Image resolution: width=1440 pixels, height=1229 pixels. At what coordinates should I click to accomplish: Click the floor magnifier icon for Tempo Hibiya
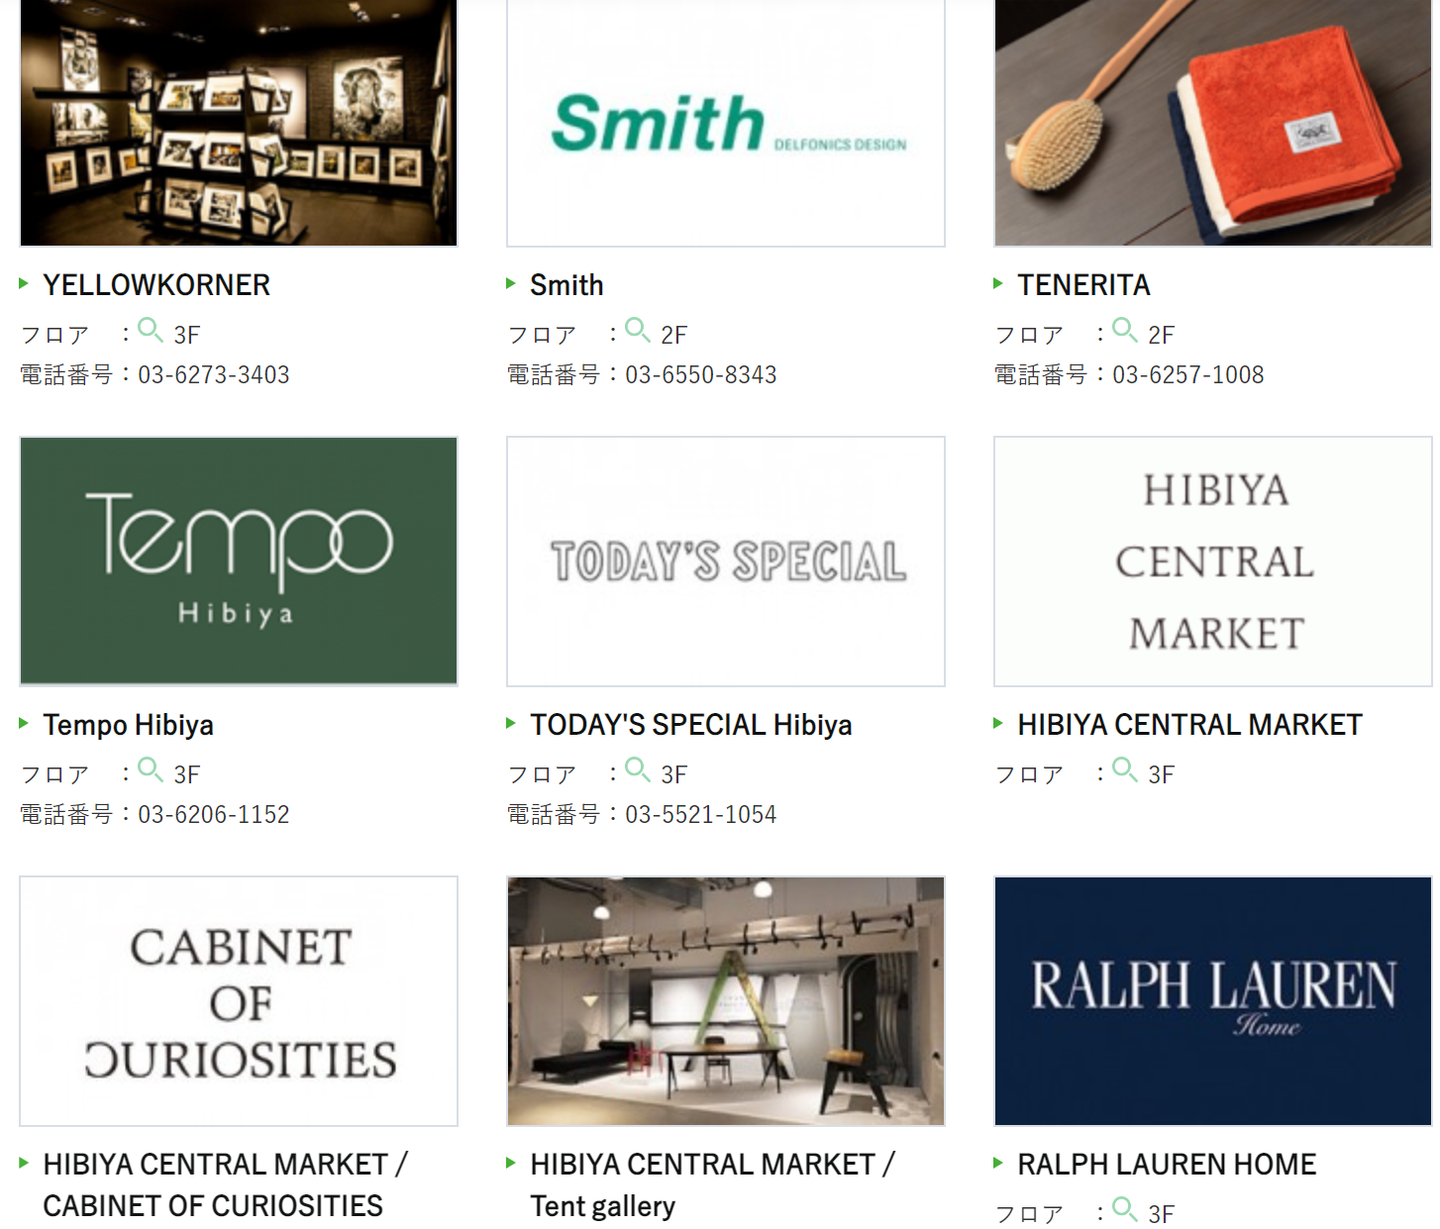tap(150, 770)
